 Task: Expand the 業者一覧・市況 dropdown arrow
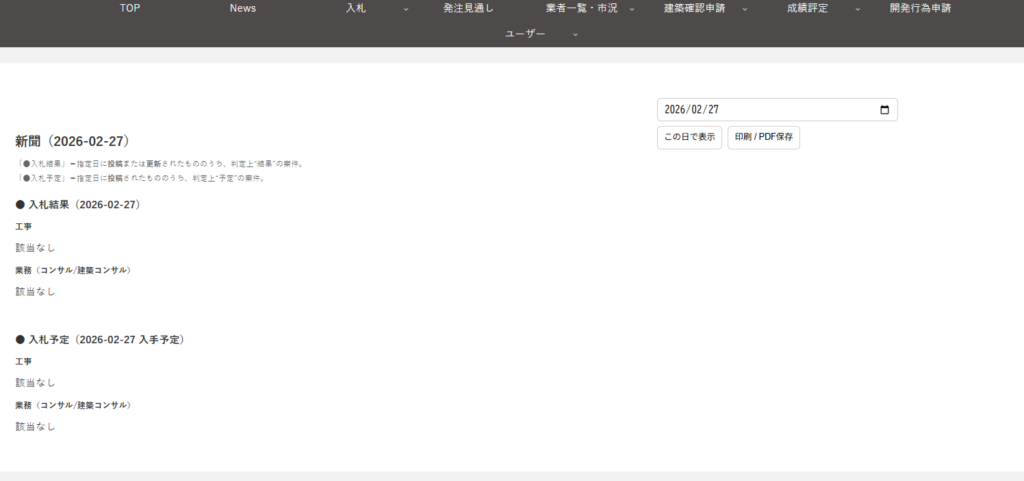pyautogui.click(x=632, y=9)
